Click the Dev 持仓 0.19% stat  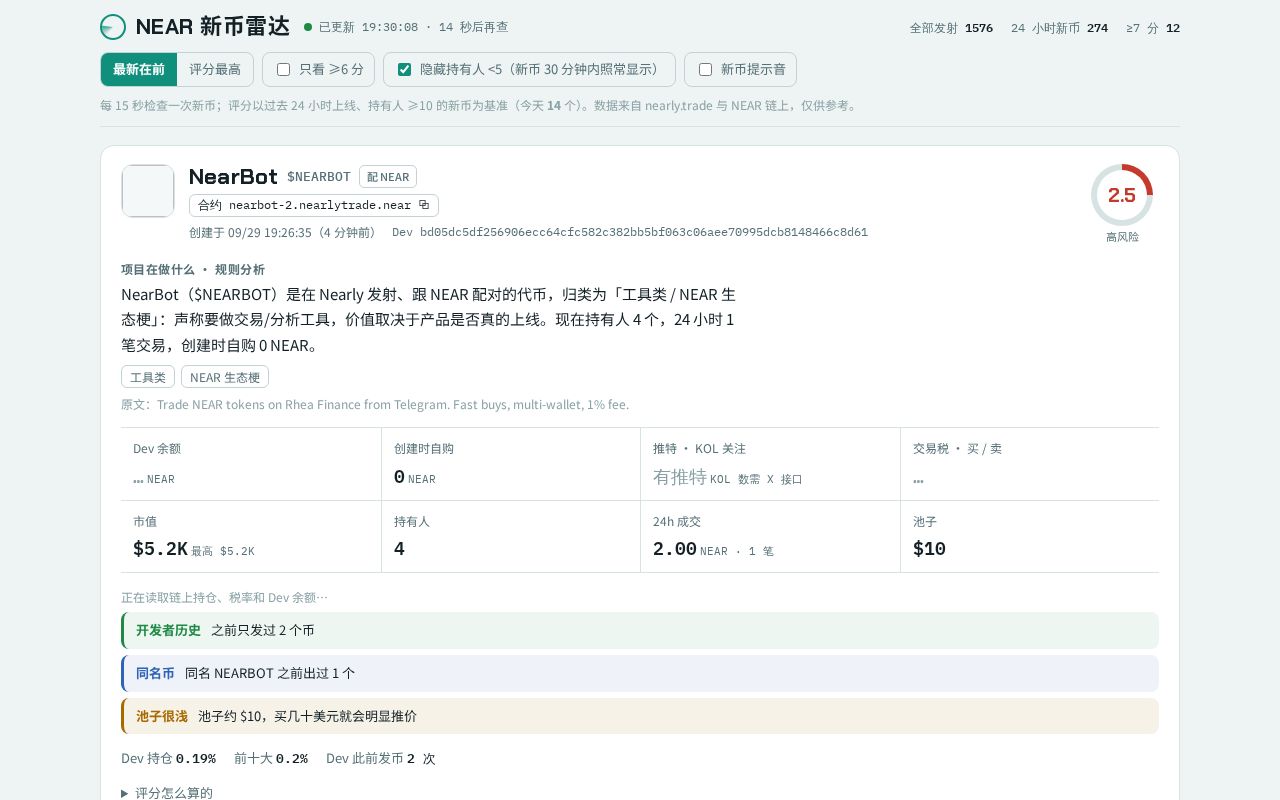(168, 759)
